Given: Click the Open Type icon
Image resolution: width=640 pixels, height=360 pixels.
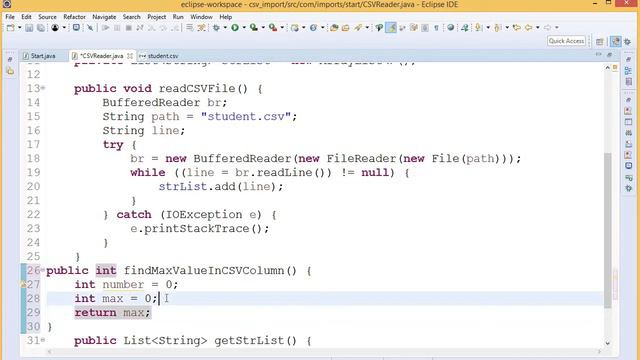Looking at the screenshot, I should 334,27.
